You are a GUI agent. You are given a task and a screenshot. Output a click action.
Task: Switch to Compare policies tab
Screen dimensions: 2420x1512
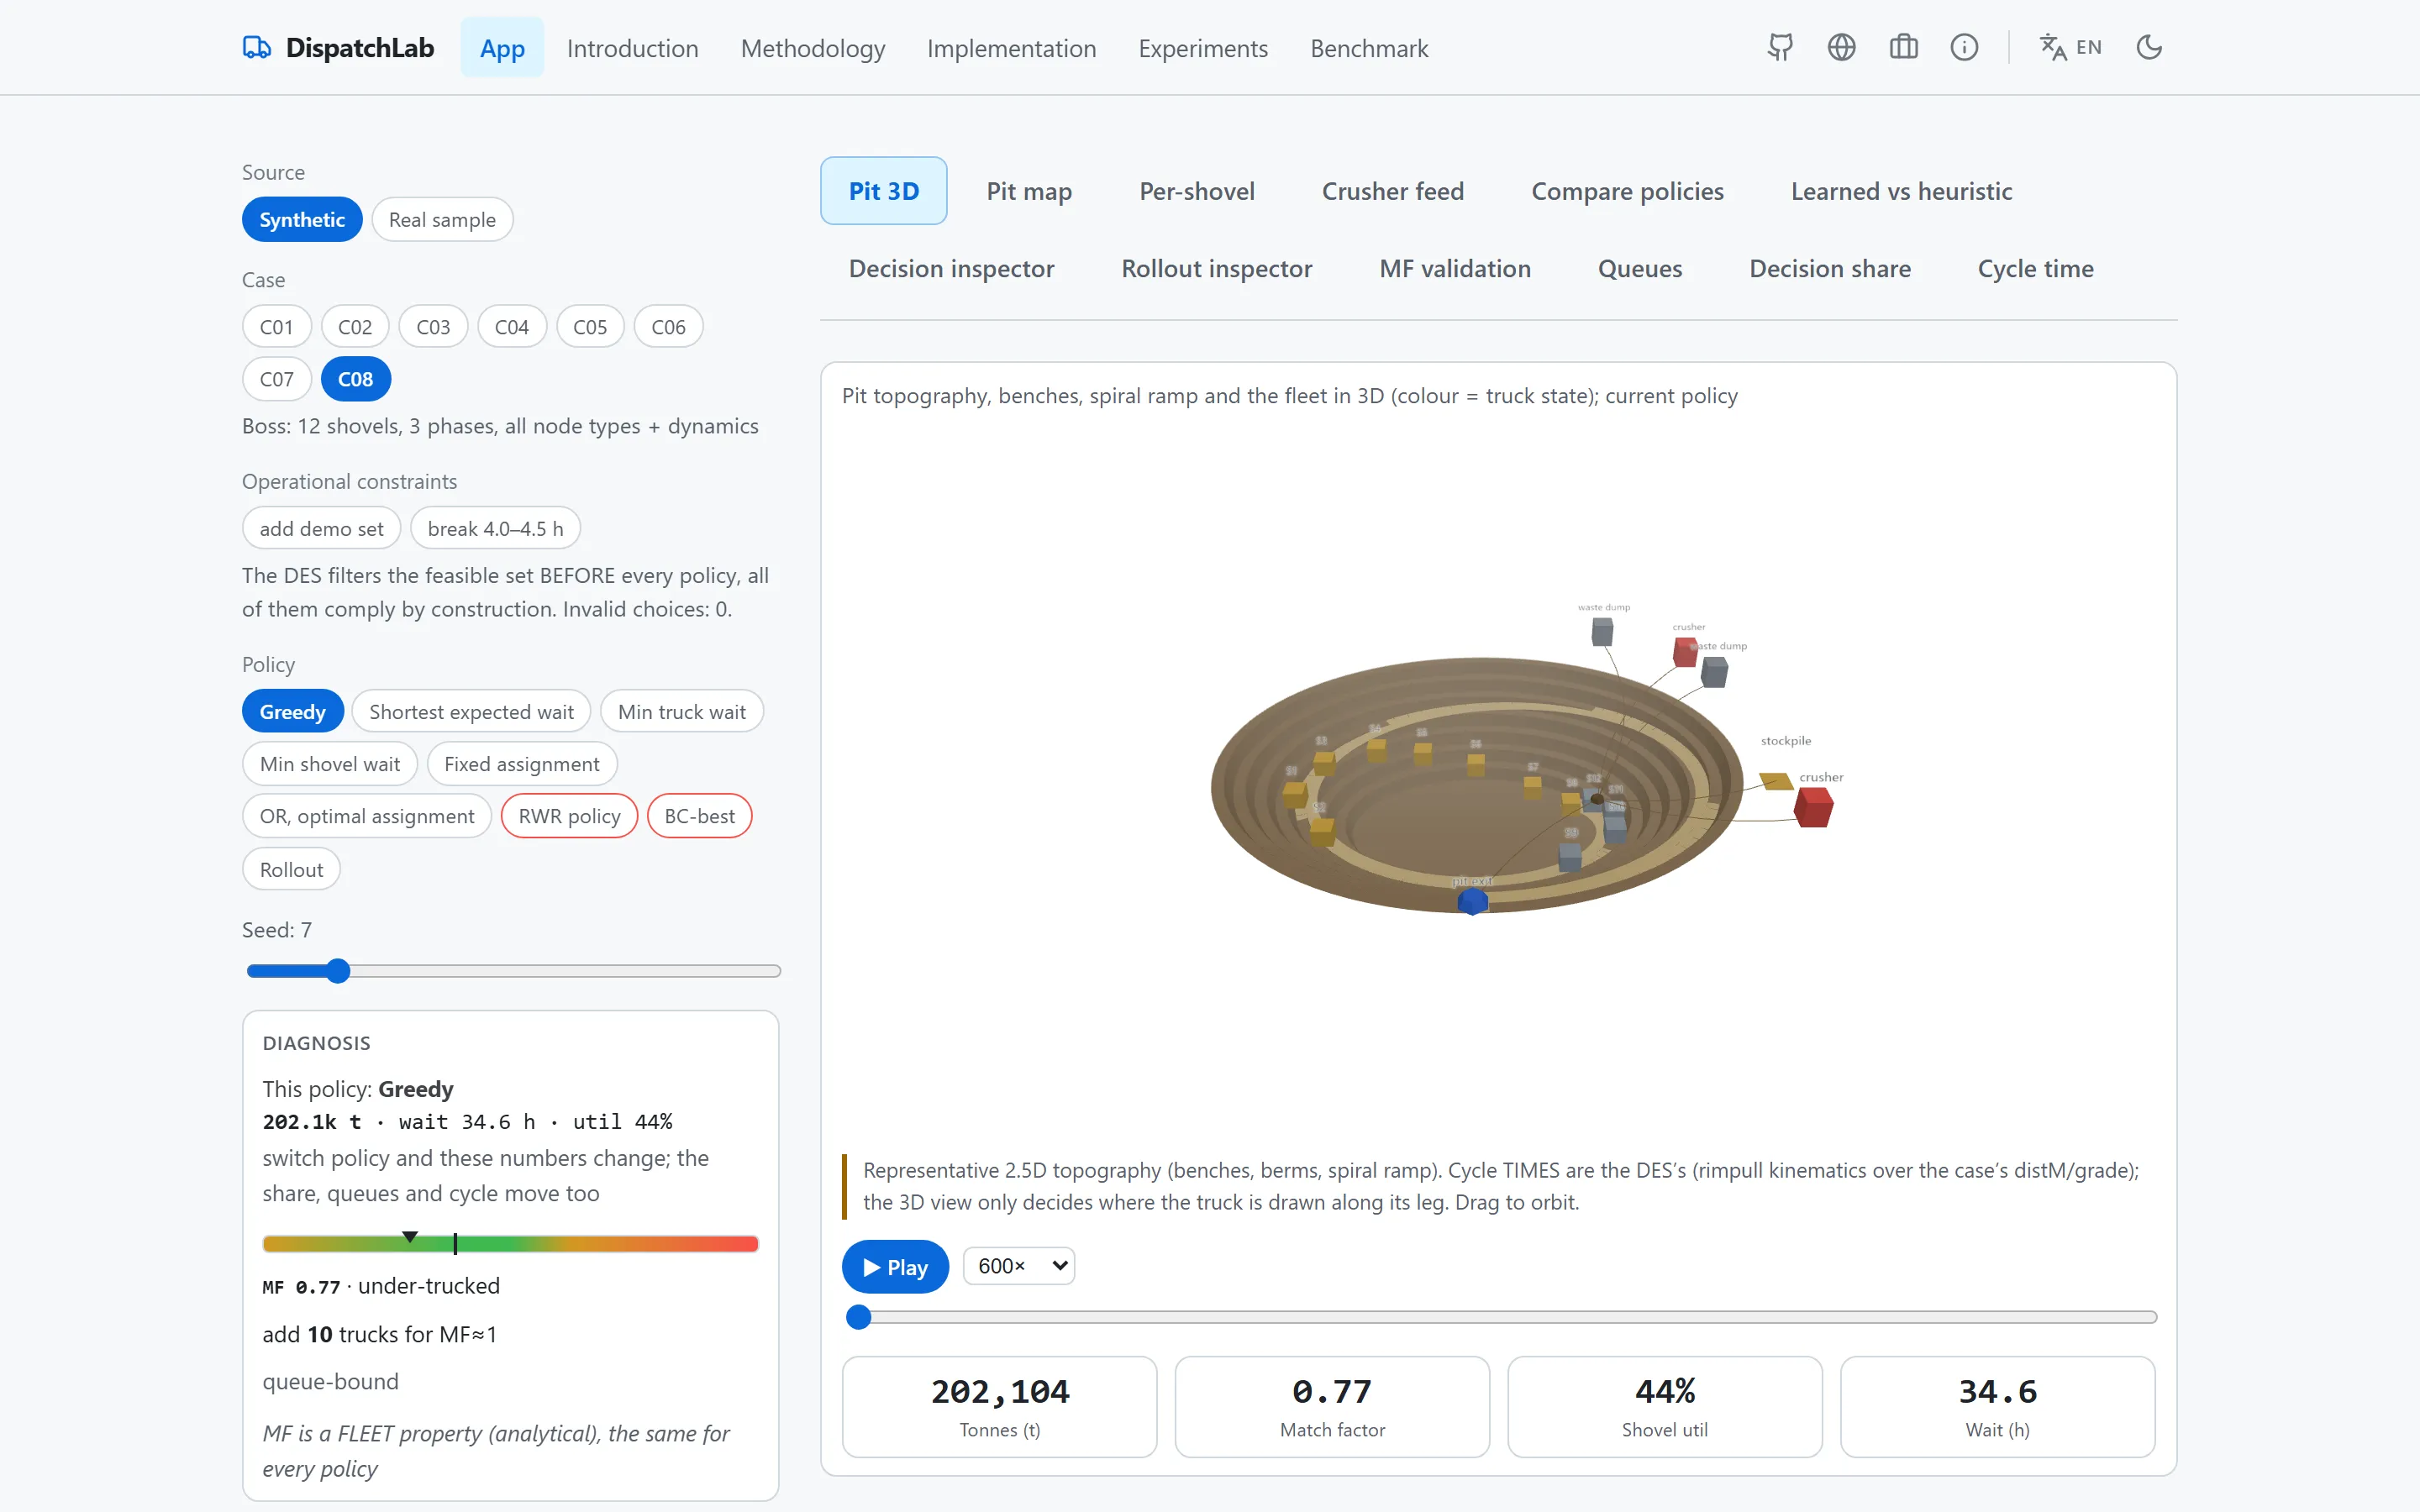1627,190
